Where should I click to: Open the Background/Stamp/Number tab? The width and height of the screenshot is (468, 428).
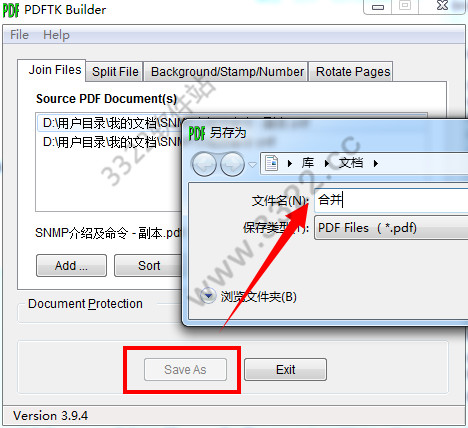pyautogui.click(x=227, y=72)
